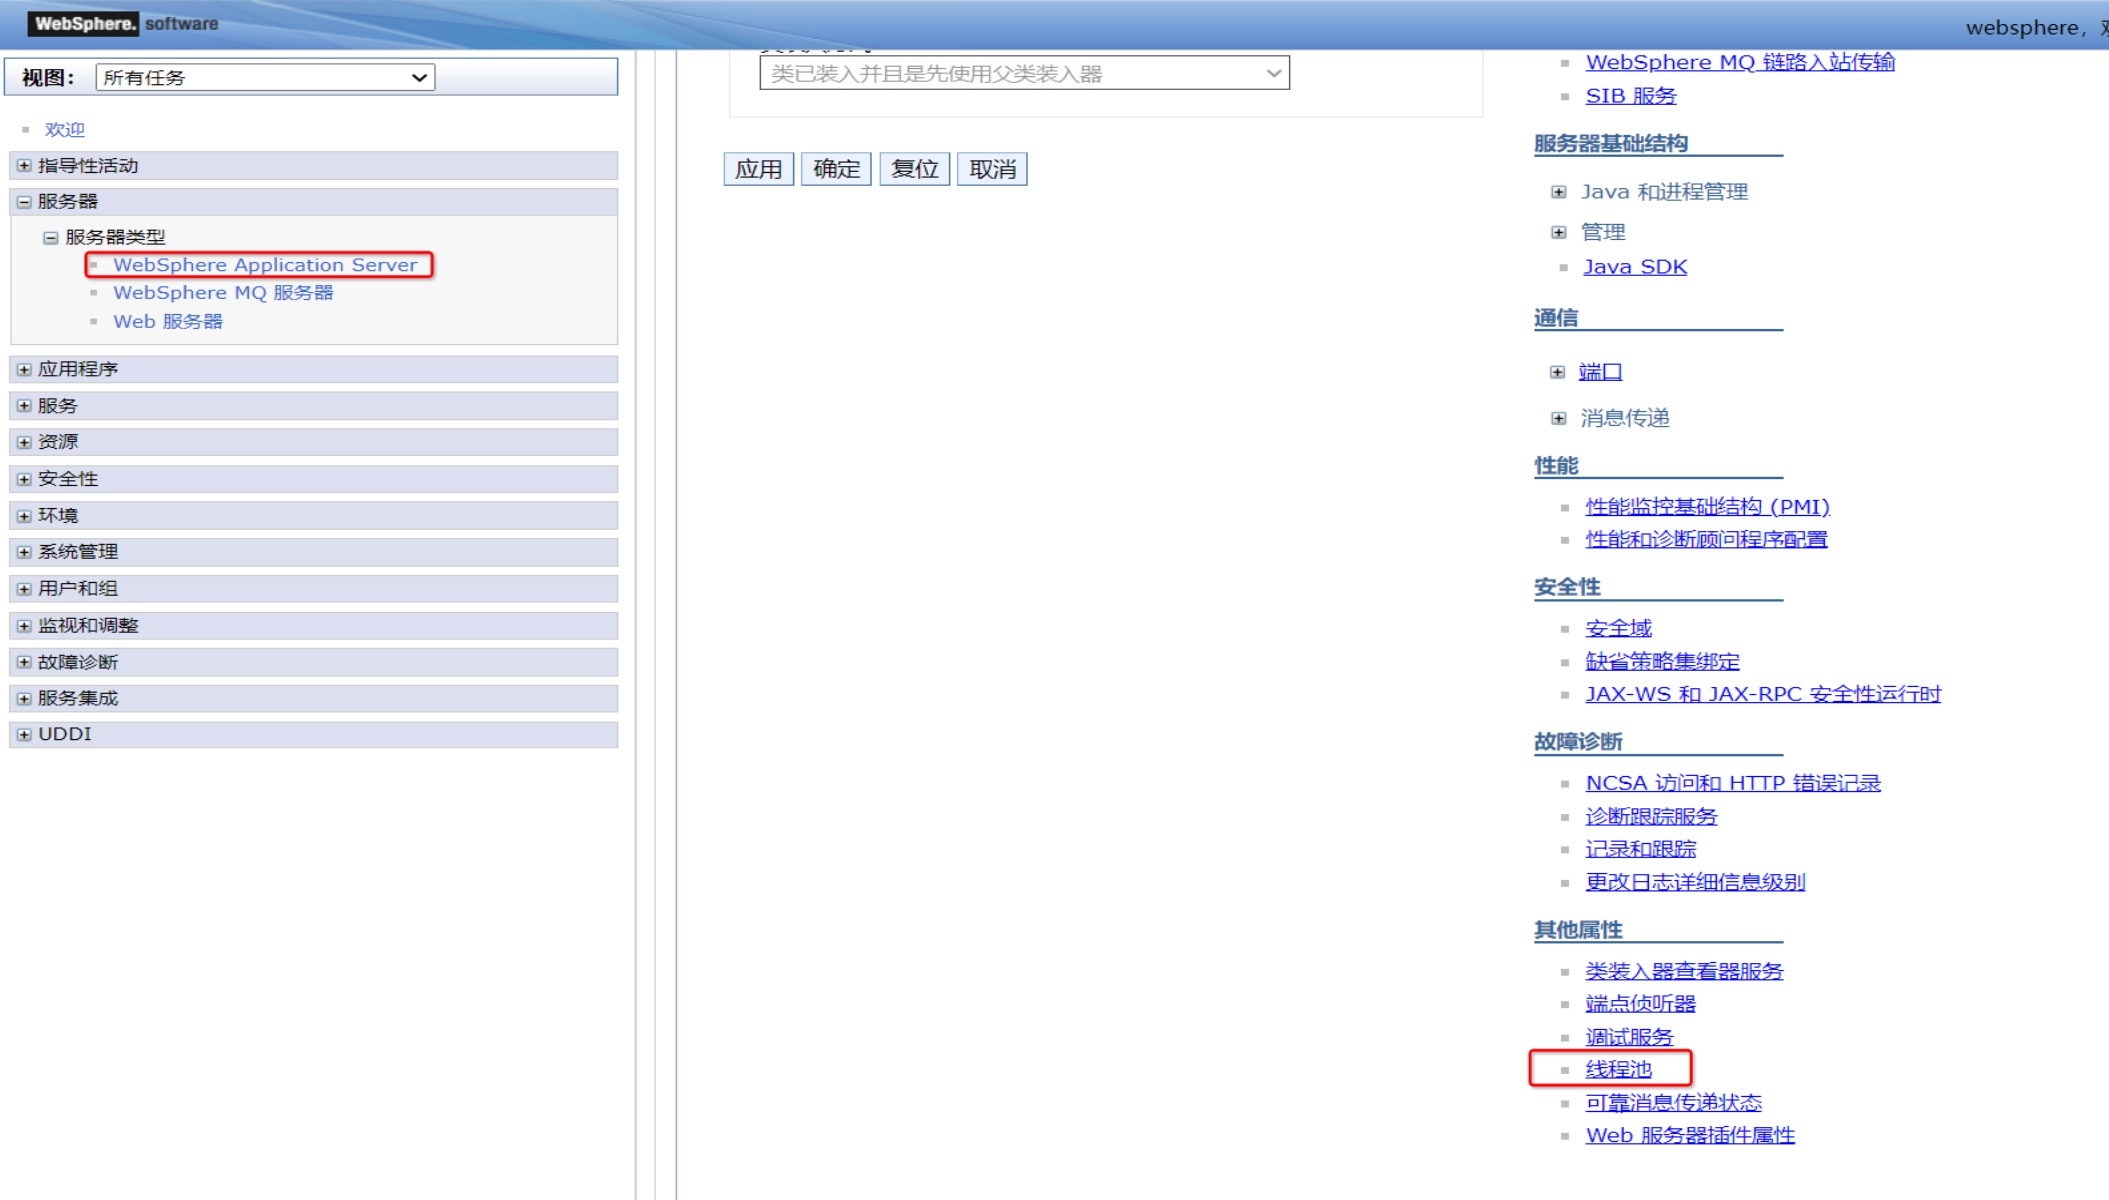Open the Java SDK link
The image size is (2109, 1200).
click(1635, 267)
